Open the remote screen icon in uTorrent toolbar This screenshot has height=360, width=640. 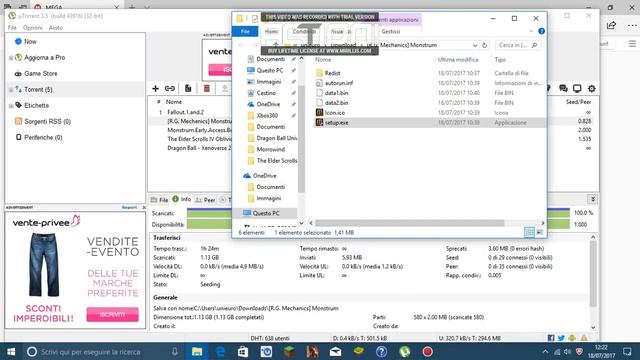point(577,88)
